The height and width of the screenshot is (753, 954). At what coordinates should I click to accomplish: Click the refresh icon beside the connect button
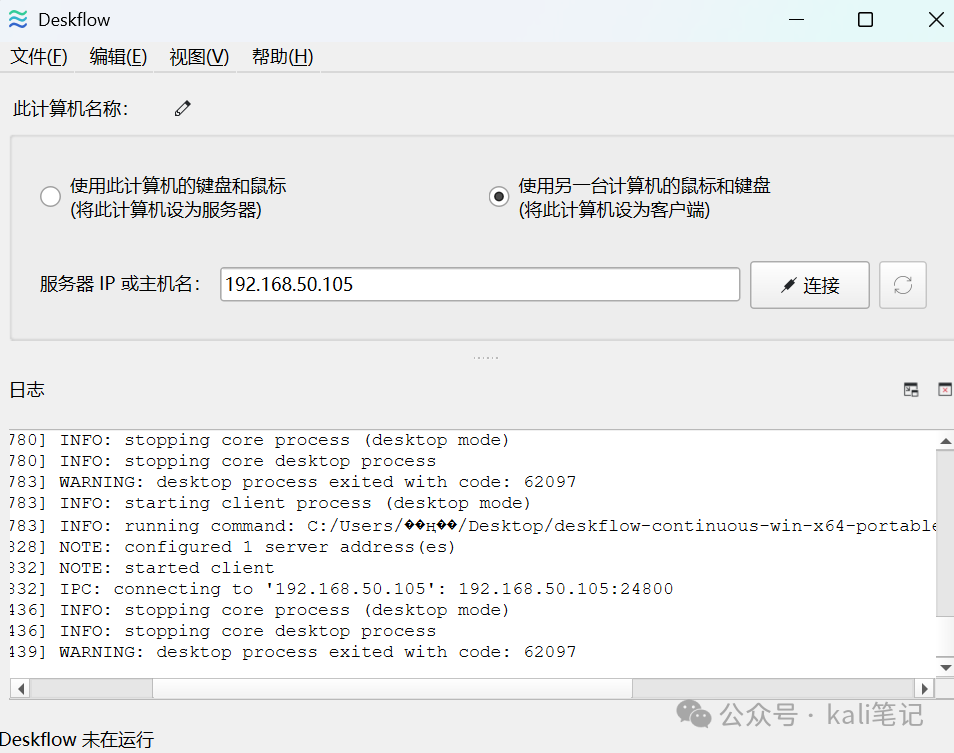[x=903, y=285]
